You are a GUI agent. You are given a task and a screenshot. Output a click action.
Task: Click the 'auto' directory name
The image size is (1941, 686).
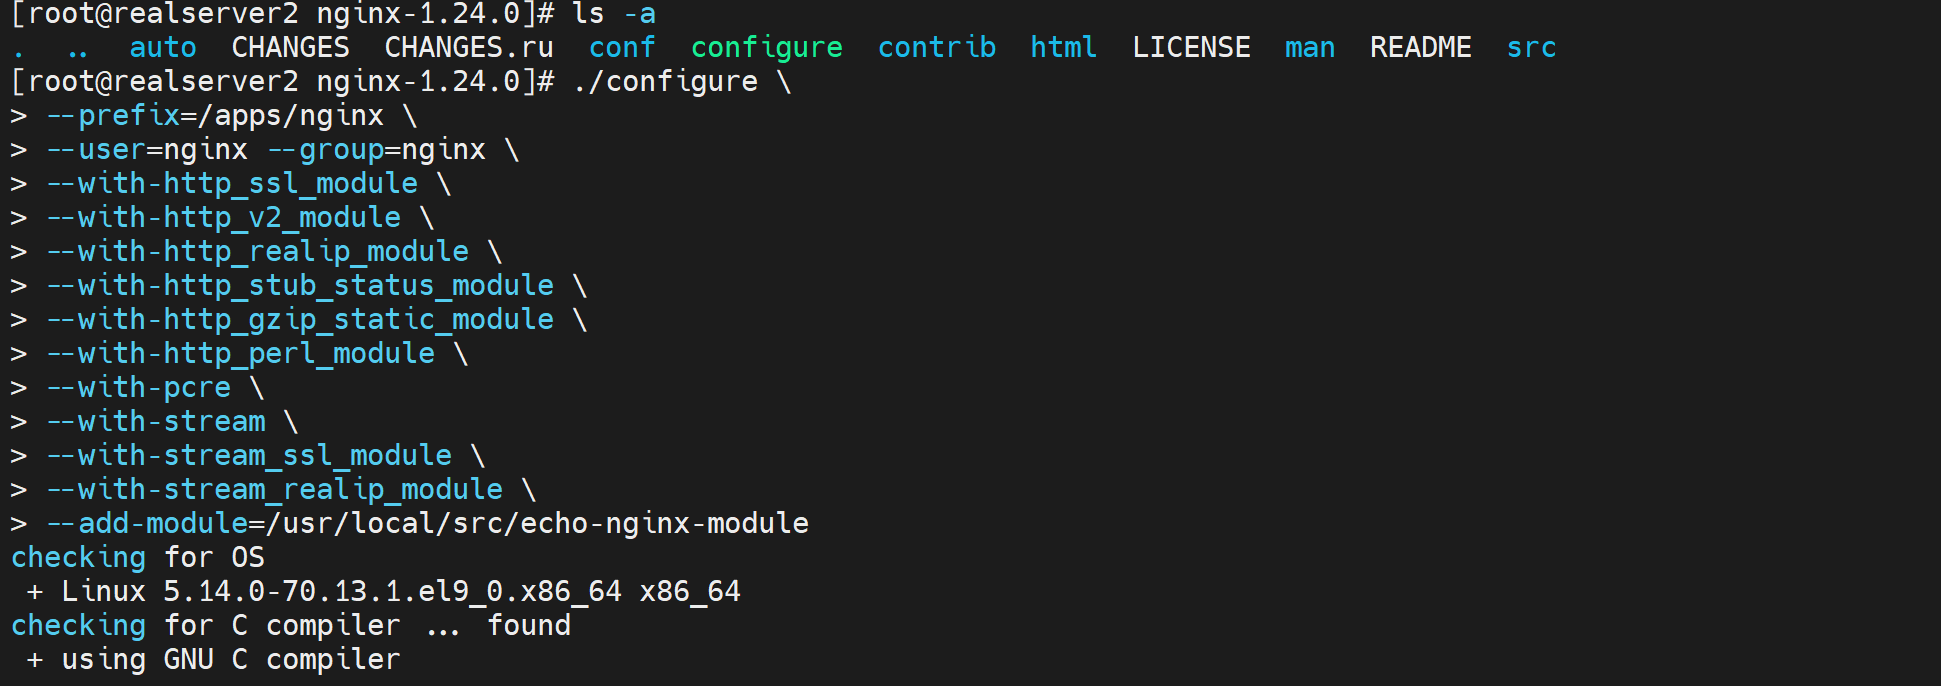click(163, 48)
